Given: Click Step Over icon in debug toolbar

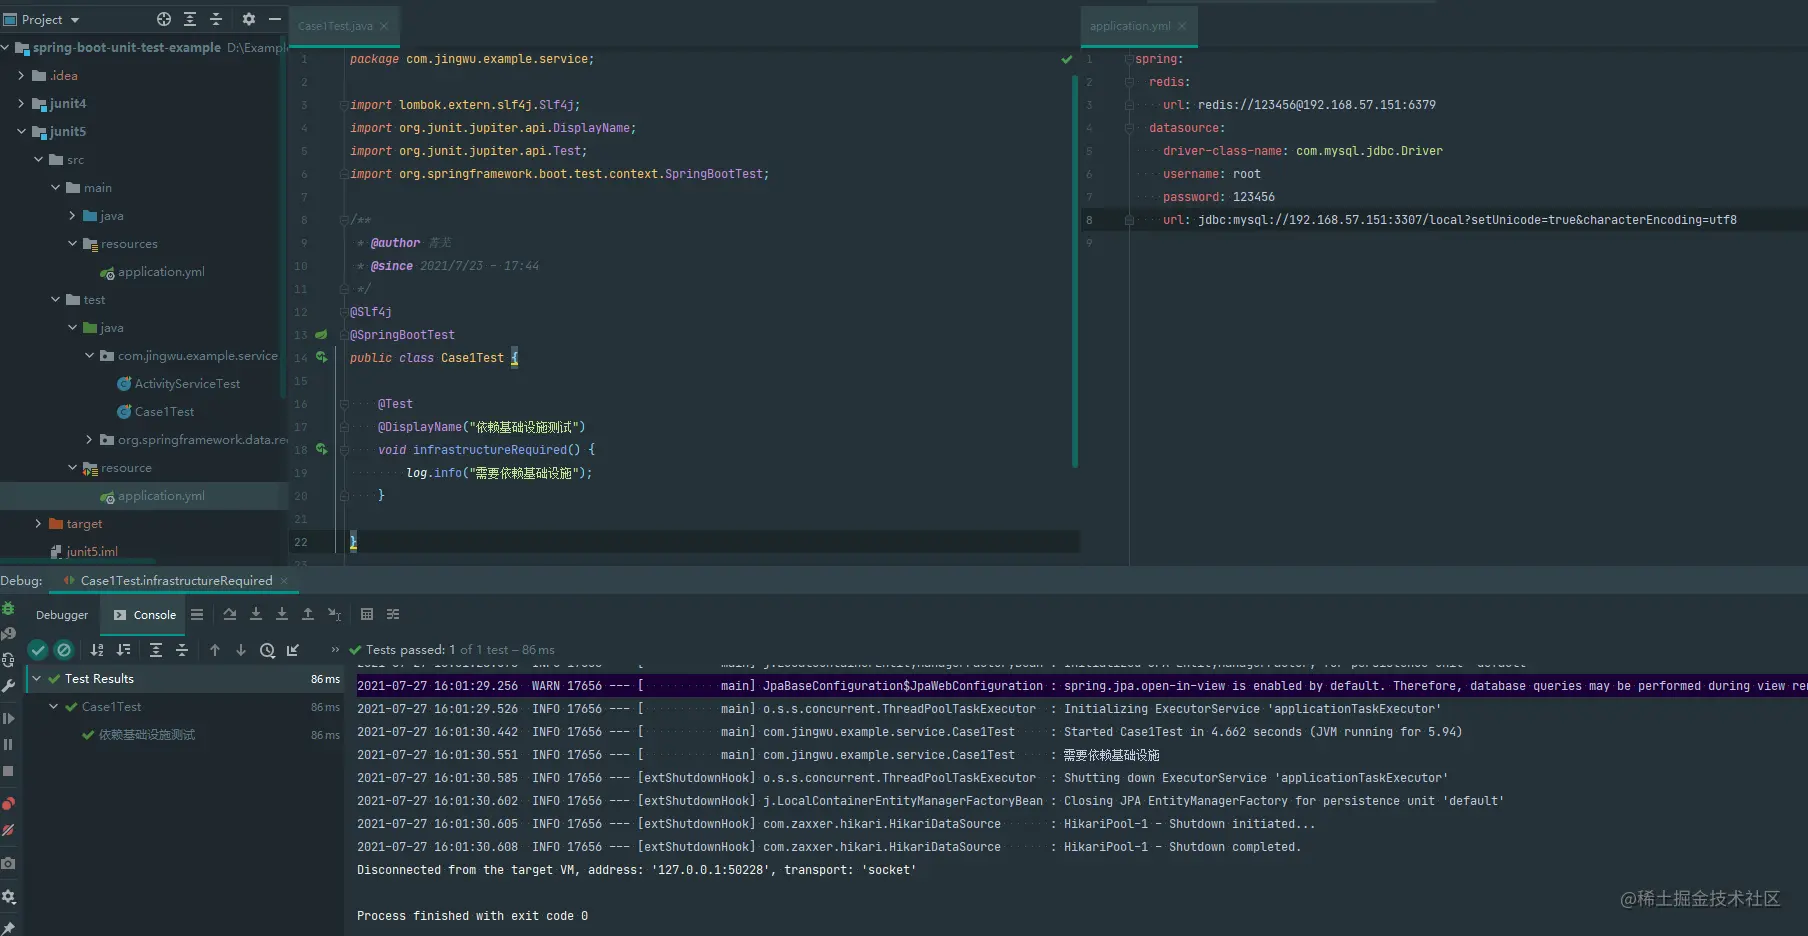Looking at the screenshot, I should pos(230,614).
